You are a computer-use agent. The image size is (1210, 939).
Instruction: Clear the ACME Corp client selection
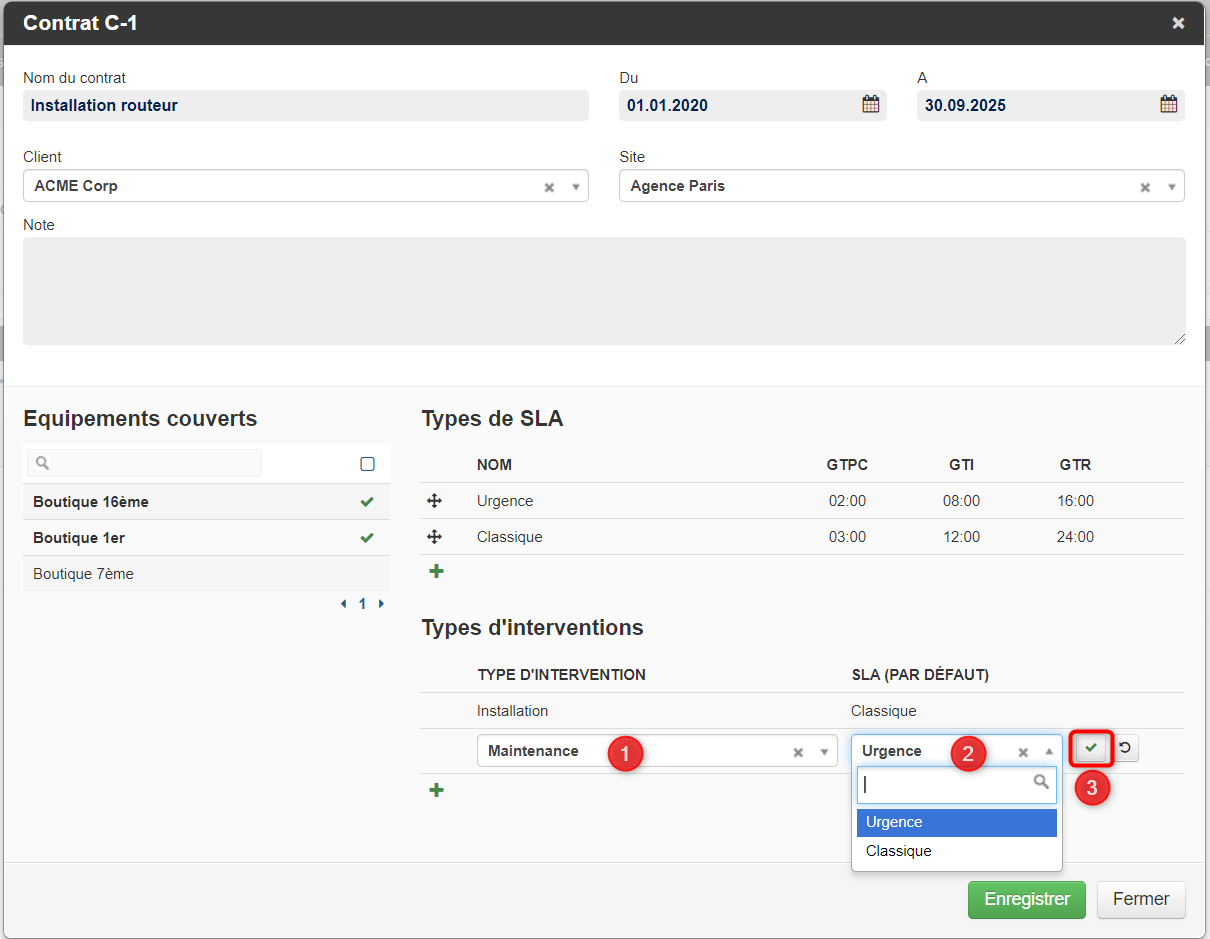[549, 187]
